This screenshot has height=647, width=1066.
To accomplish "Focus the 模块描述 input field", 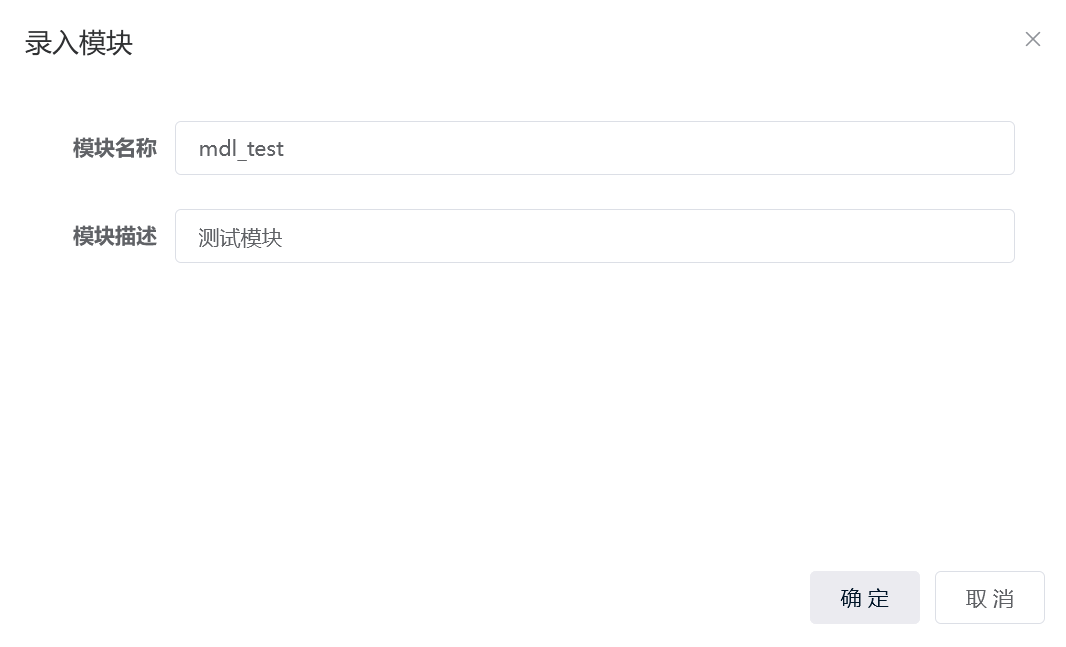I will [594, 236].
